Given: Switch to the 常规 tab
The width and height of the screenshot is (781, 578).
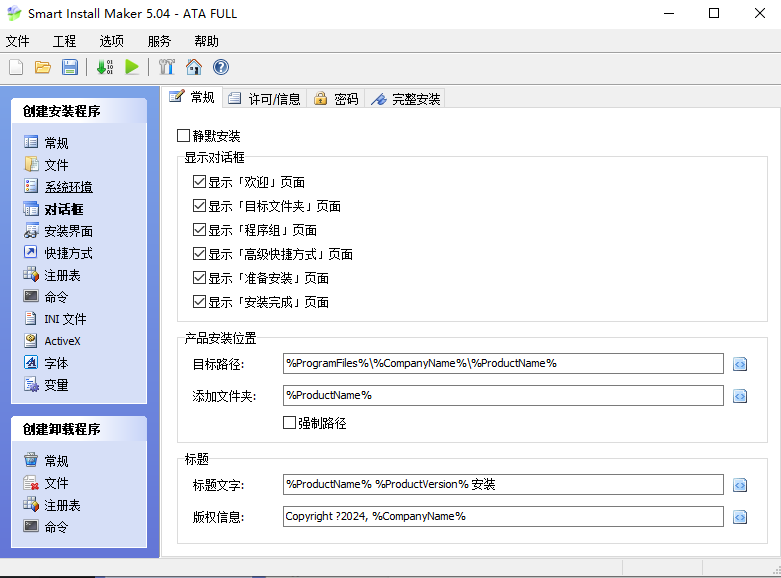Looking at the screenshot, I should pos(192,97).
